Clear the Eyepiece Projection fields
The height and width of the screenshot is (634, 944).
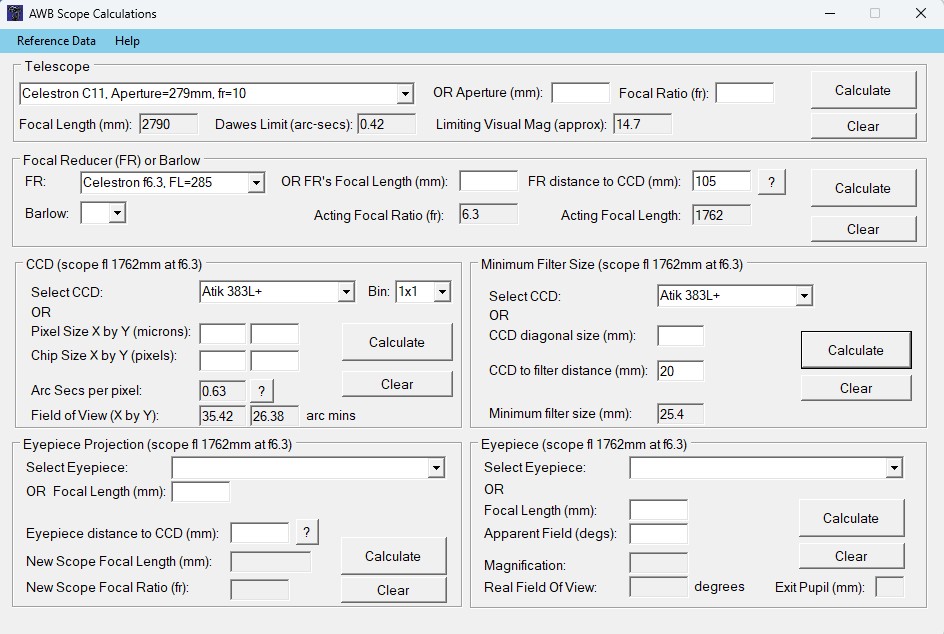(x=393, y=590)
